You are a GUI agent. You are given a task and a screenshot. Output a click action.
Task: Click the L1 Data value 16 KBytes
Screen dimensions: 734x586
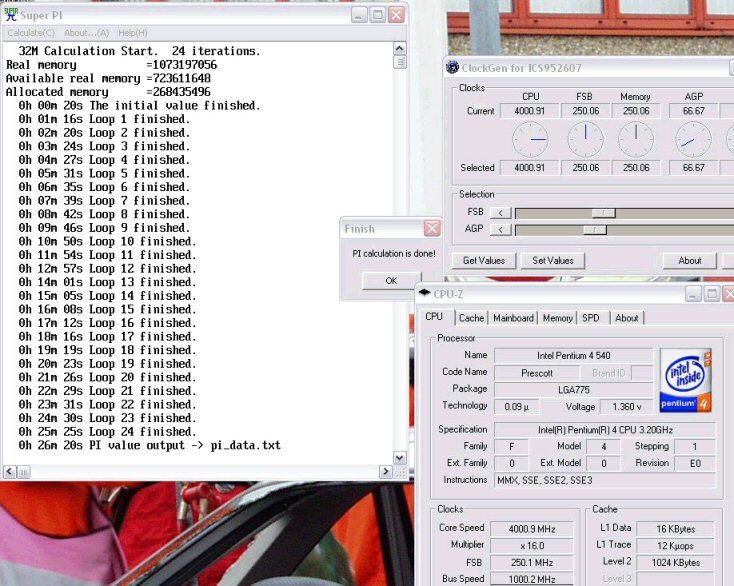(x=675, y=529)
